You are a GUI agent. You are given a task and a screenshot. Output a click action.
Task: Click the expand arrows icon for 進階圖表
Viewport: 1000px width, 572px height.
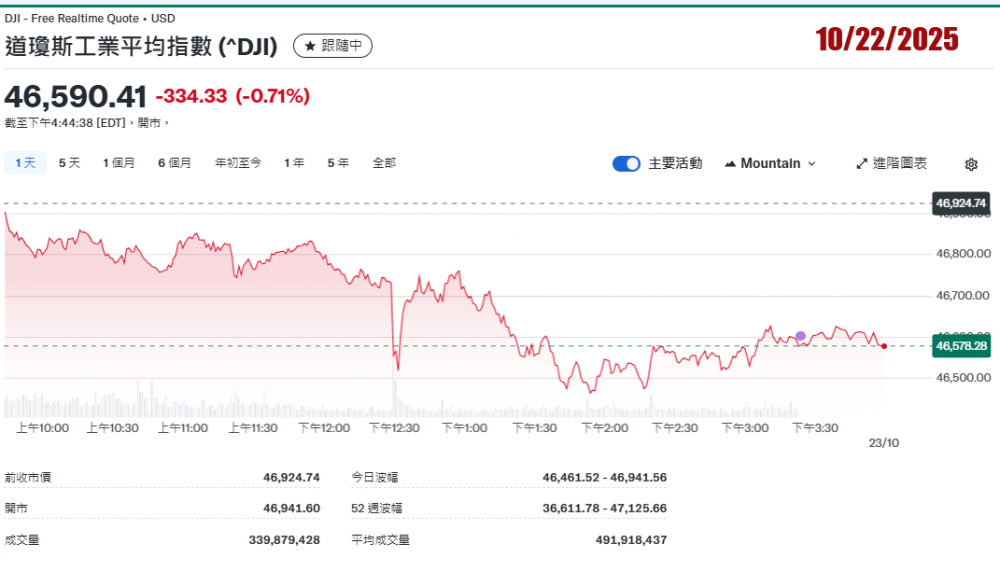click(x=861, y=164)
